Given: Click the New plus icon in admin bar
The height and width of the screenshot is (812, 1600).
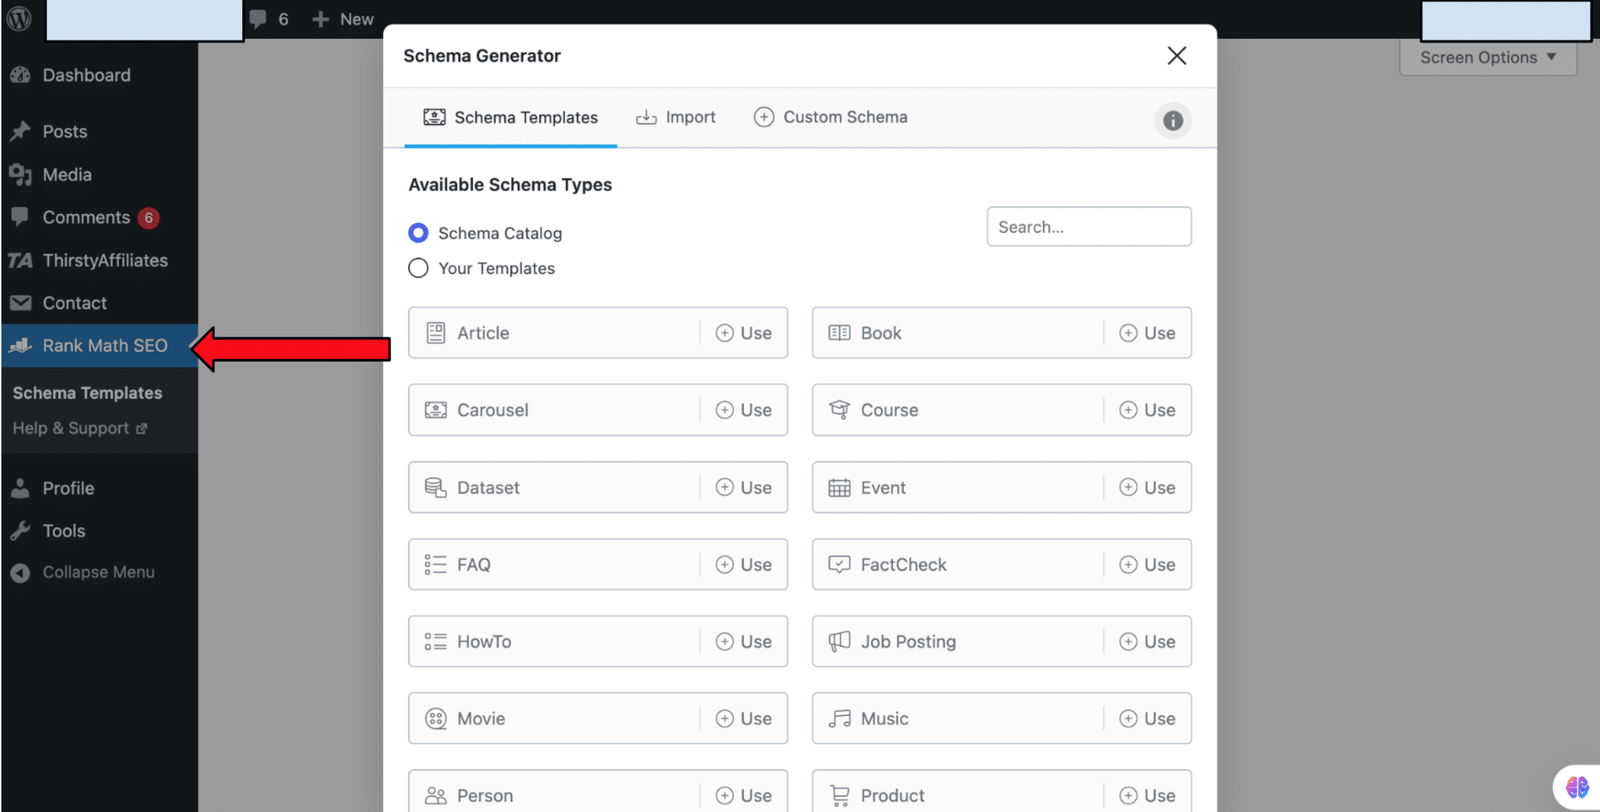Looking at the screenshot, I should pos(320,19).
